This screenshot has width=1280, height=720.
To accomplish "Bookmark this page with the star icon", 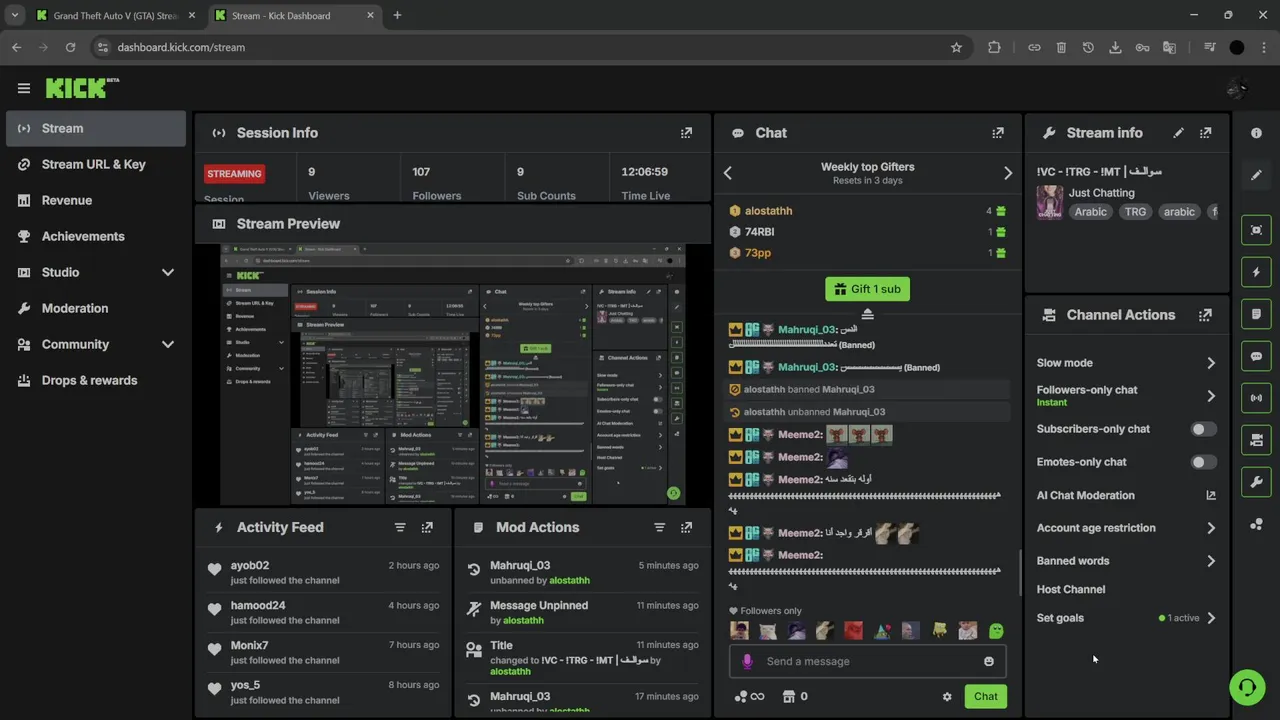I will click(x=956, y=47).
